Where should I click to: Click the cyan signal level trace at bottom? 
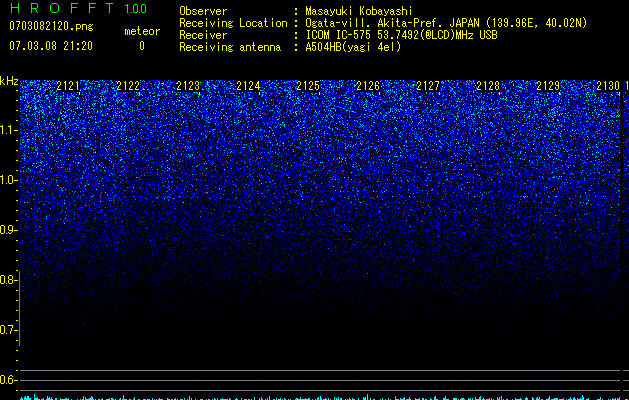click(321, 398)
